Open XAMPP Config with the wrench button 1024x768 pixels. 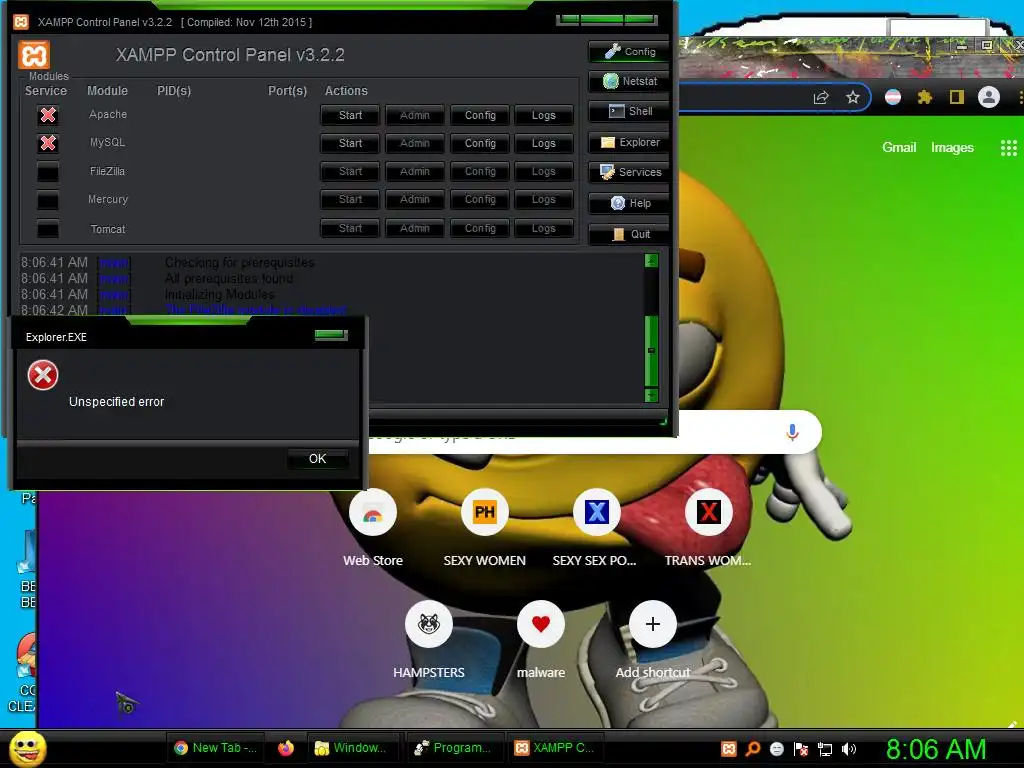629,52
